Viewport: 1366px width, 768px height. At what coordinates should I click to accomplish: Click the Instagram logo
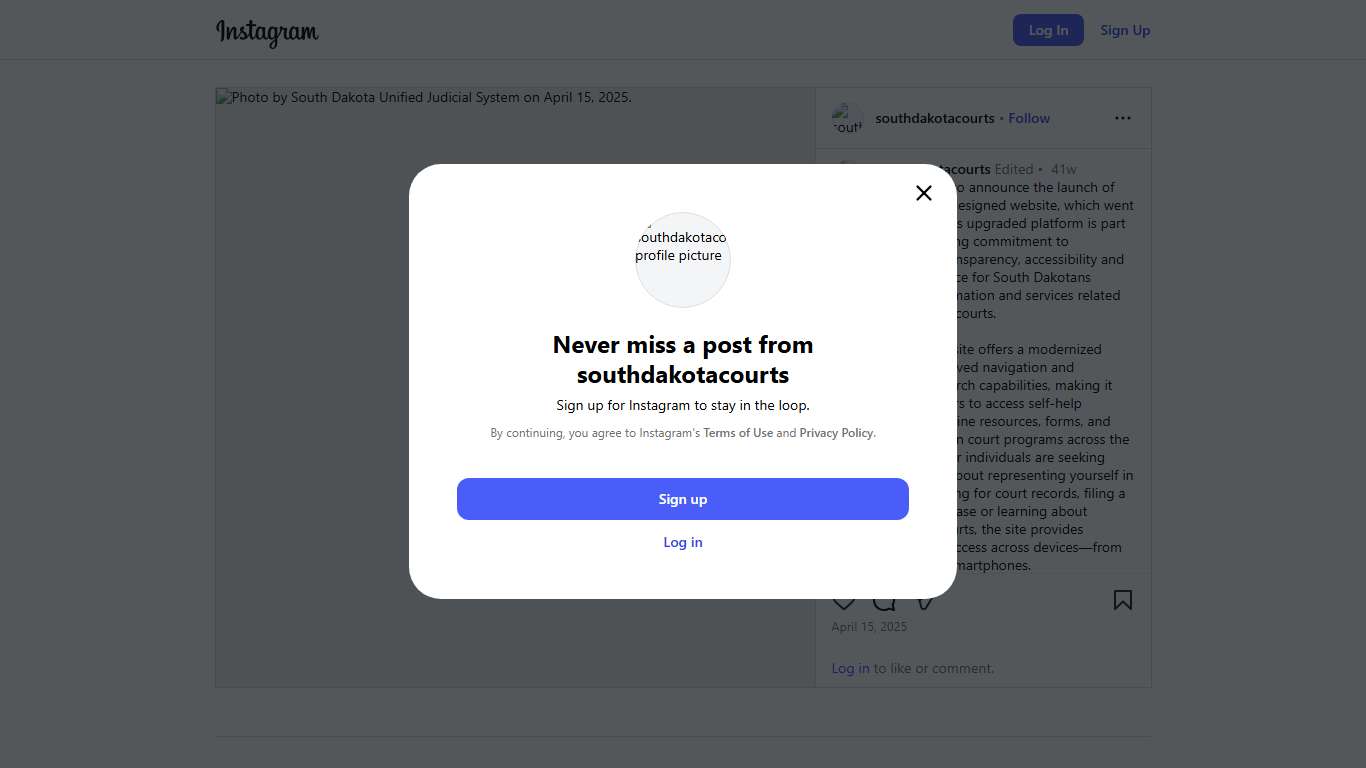point(267,32)
